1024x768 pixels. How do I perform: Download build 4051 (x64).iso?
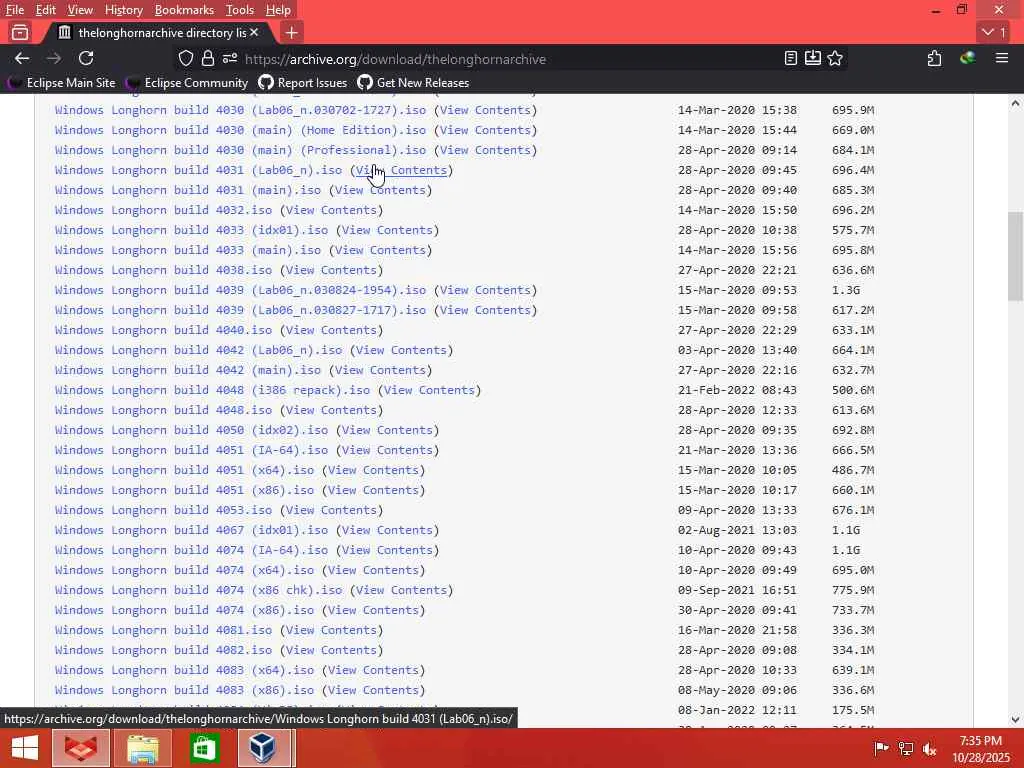(184, 470)
